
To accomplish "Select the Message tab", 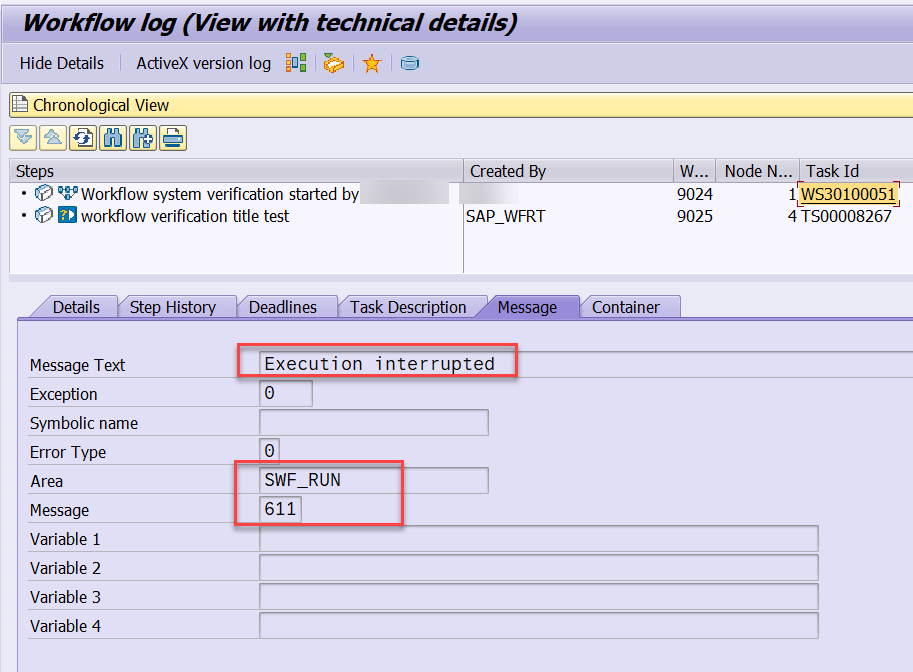I will 528,307.
